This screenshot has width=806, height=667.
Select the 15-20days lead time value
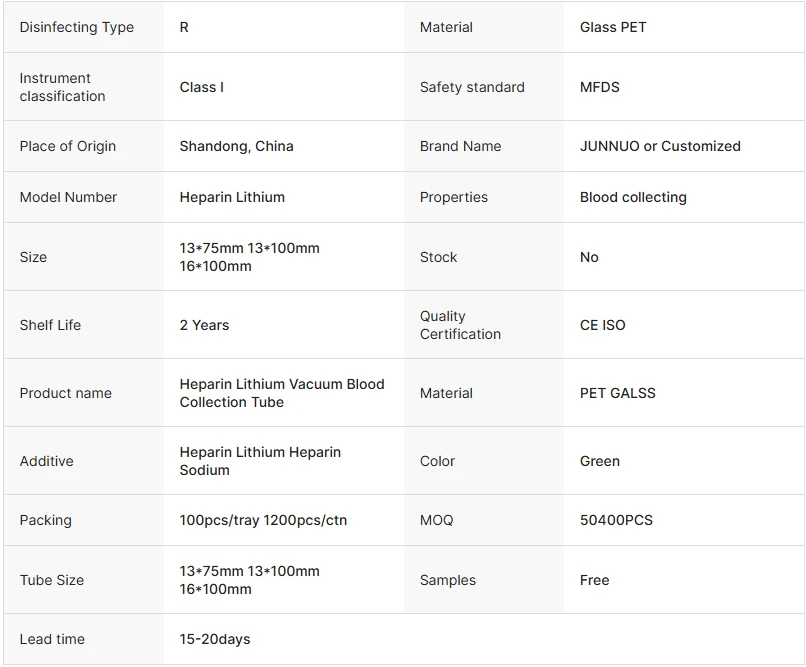point(215,639)
